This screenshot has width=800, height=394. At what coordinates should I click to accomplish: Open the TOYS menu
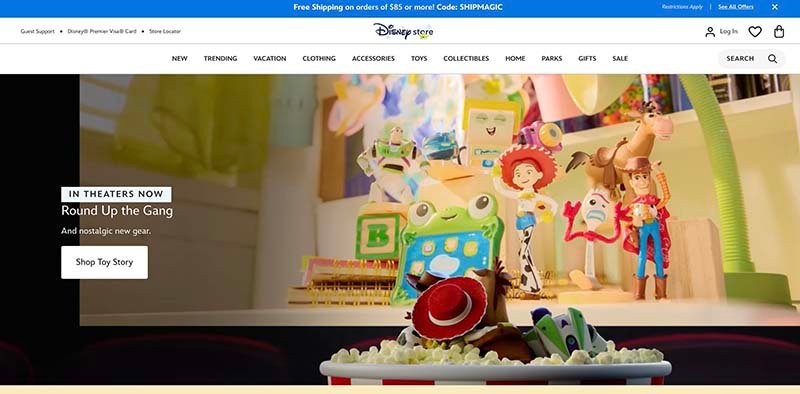419,59
